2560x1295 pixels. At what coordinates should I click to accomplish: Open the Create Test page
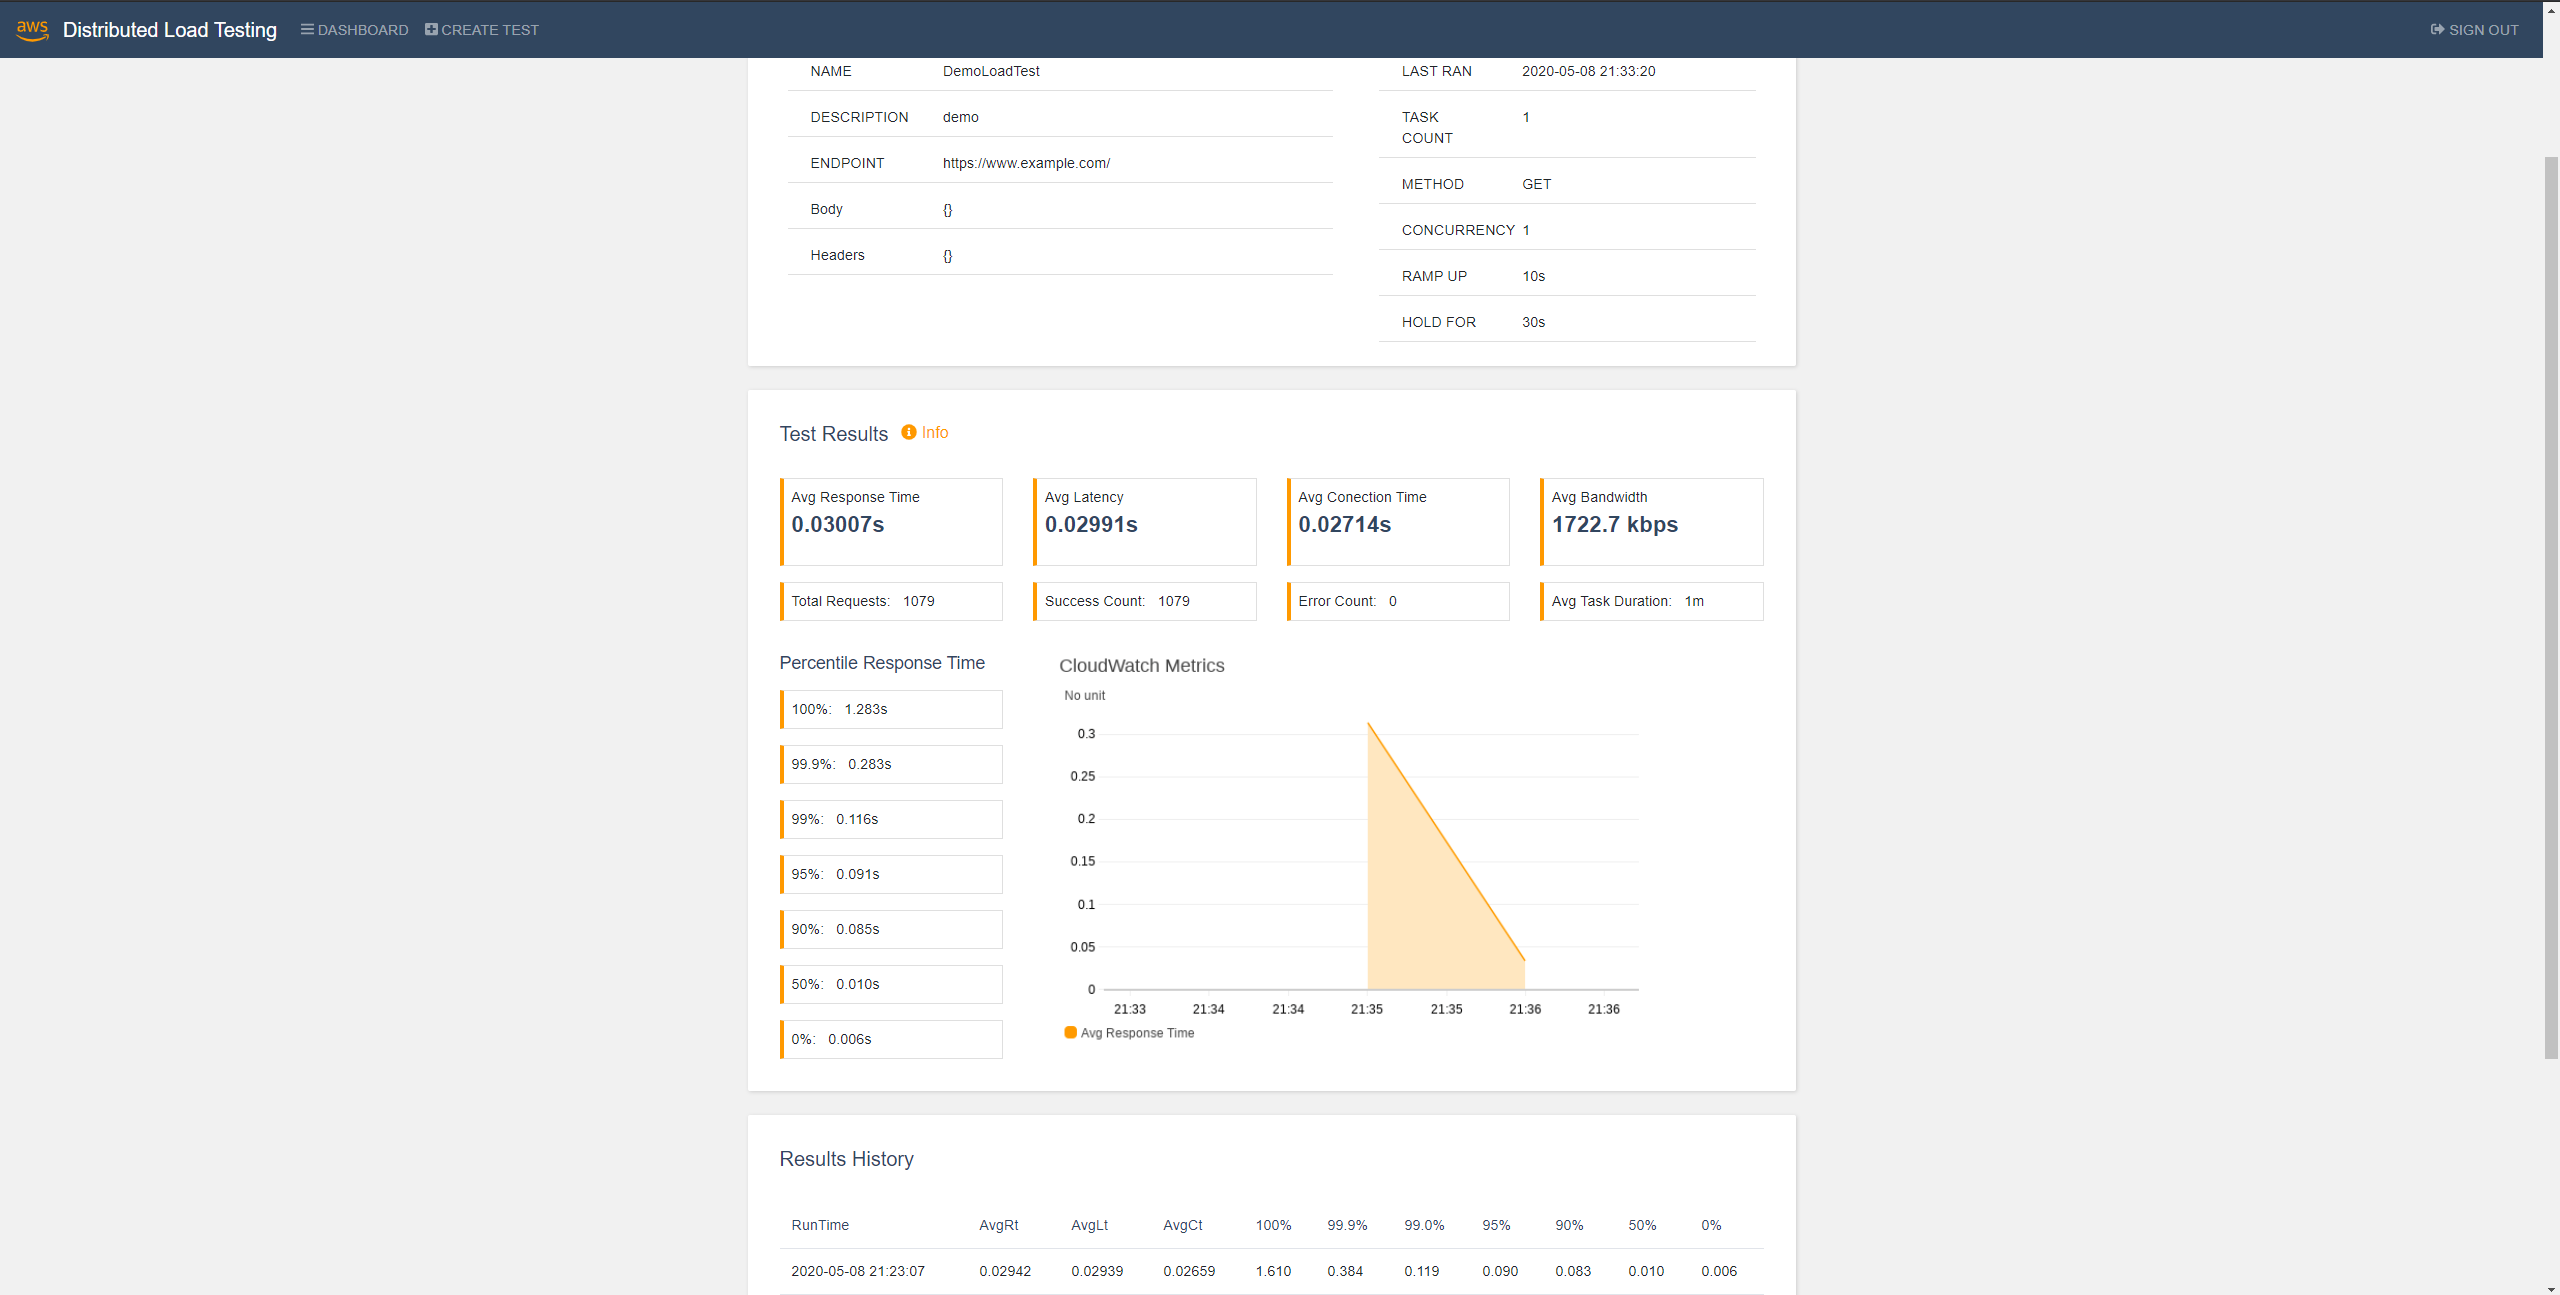coord(482,30)
